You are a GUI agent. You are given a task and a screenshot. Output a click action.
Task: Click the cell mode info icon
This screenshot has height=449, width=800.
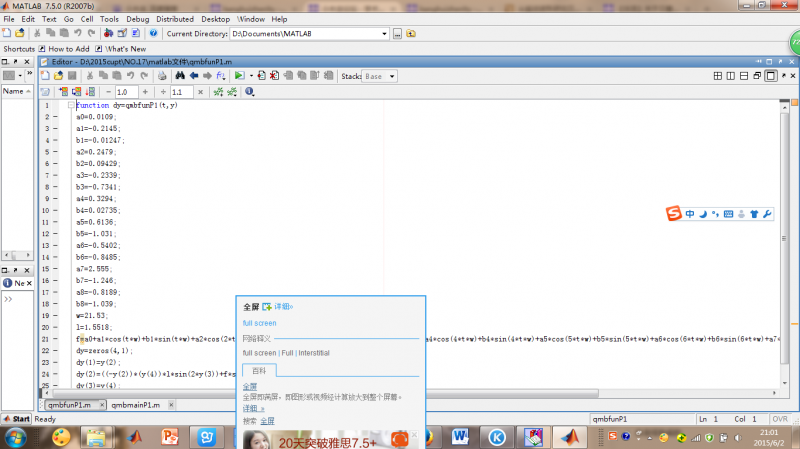click(x=249, y=92)
